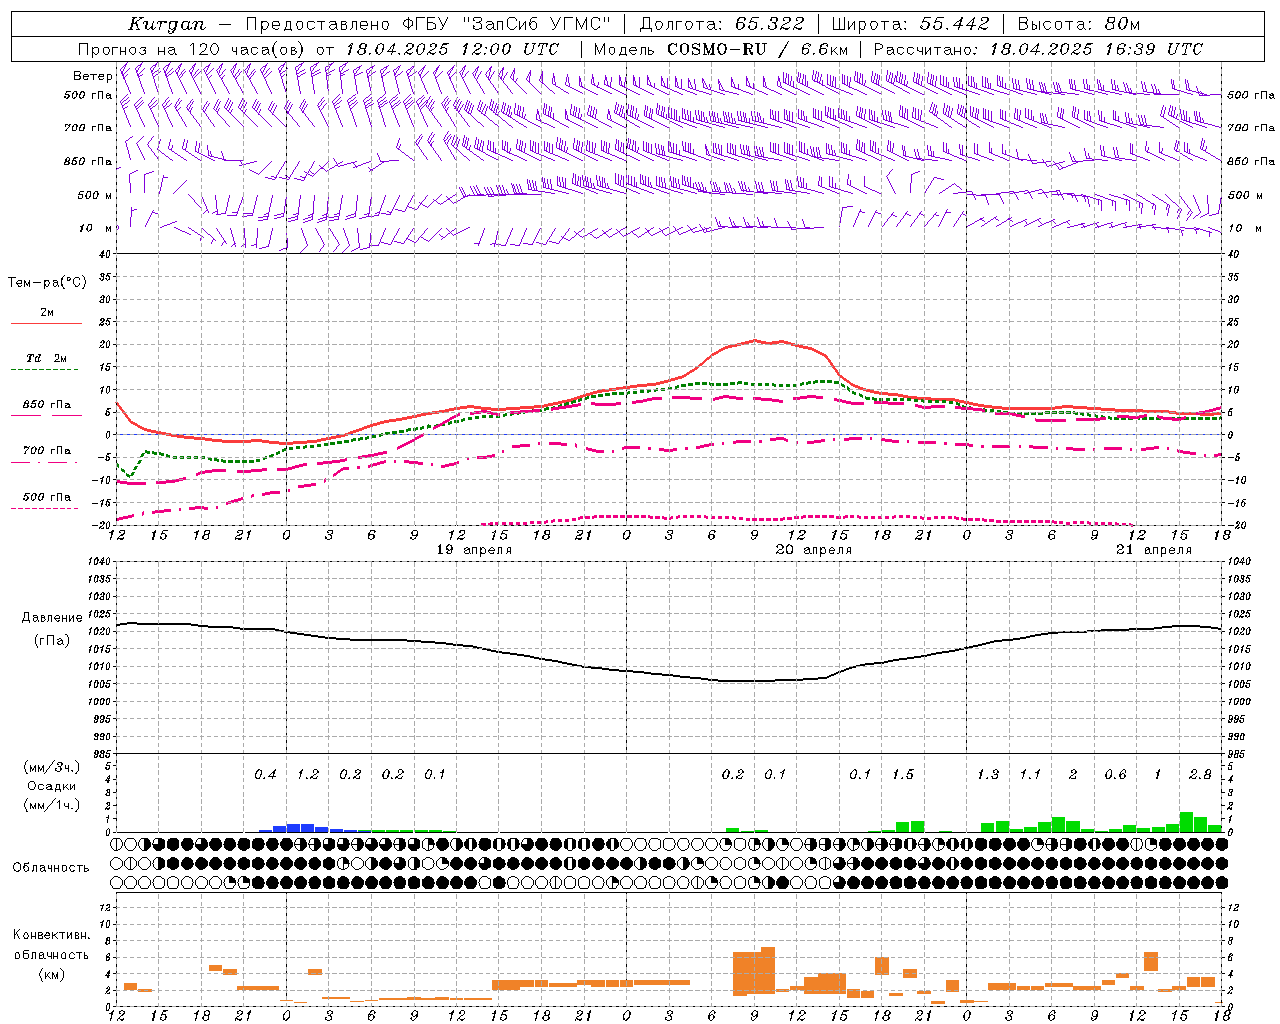Click the Ветер wind panel label

click(x=93, y=76)
